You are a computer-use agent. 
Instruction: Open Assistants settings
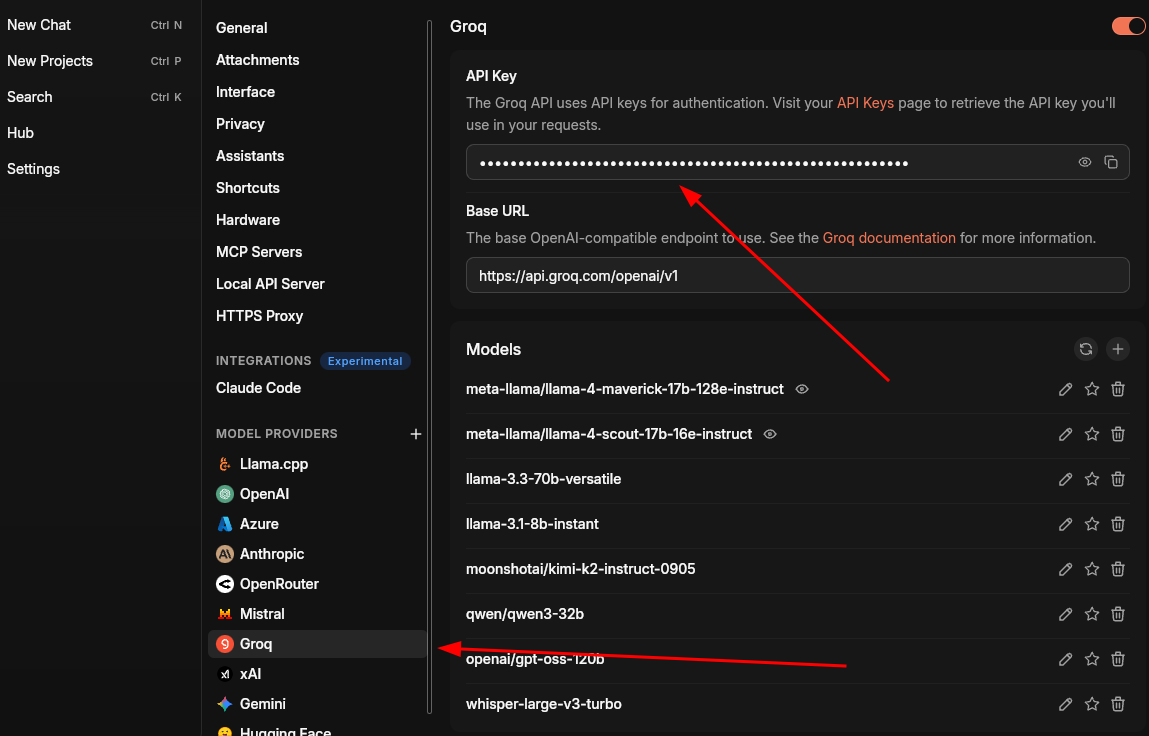pyautogui.click(x=250, y=156)
